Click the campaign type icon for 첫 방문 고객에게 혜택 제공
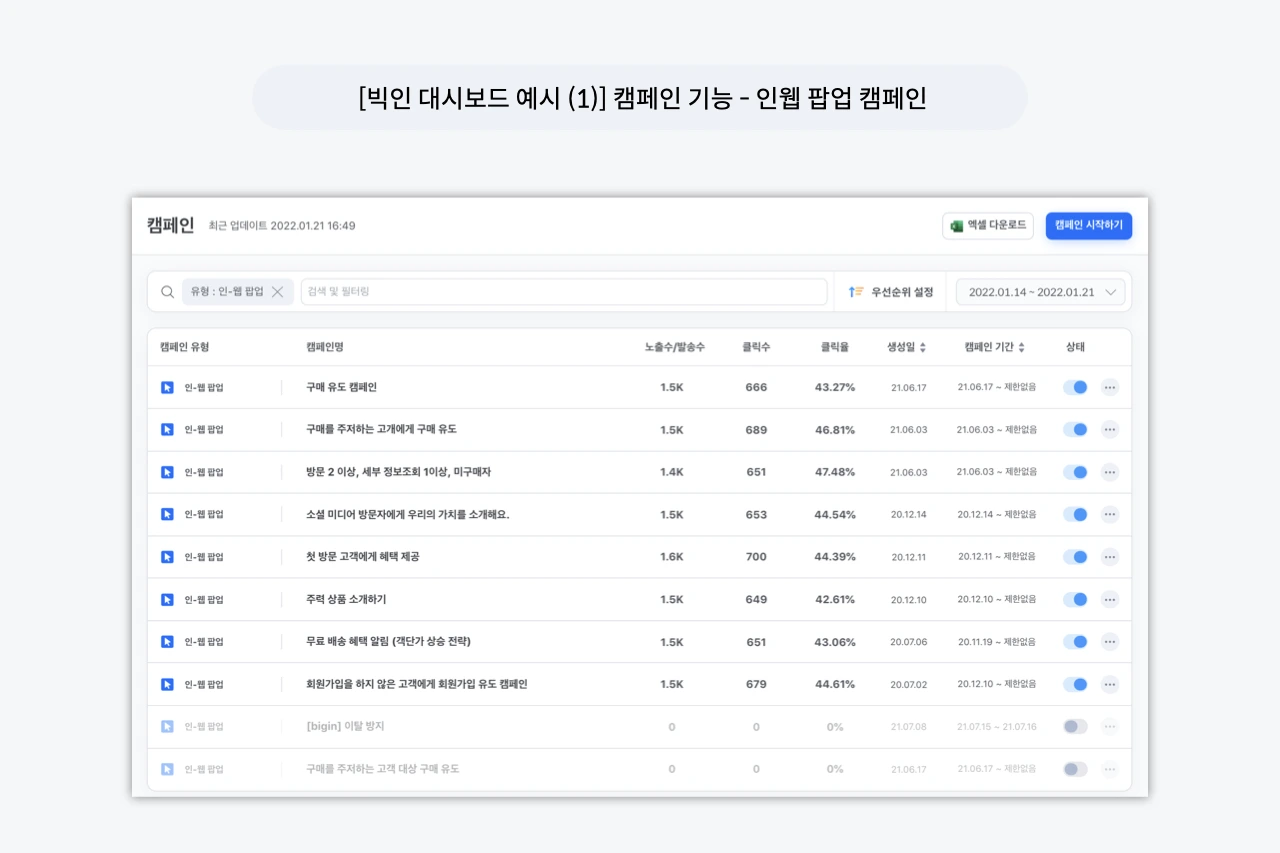 (167, 557)
